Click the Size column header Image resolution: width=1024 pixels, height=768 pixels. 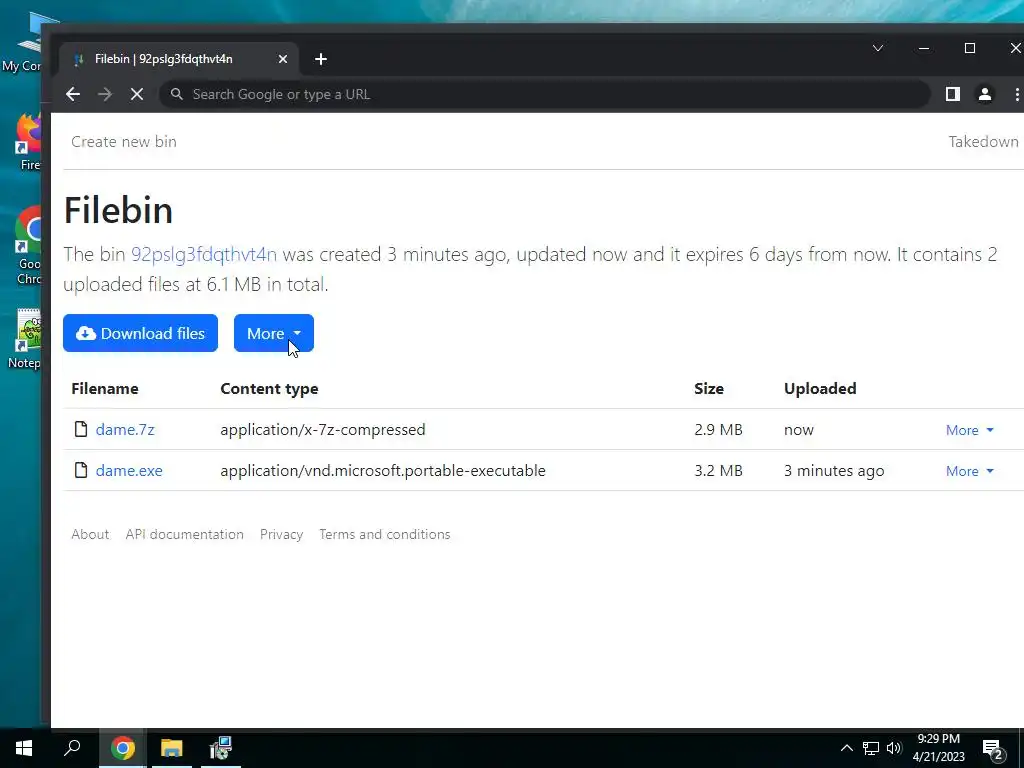[x=709, y=389]
